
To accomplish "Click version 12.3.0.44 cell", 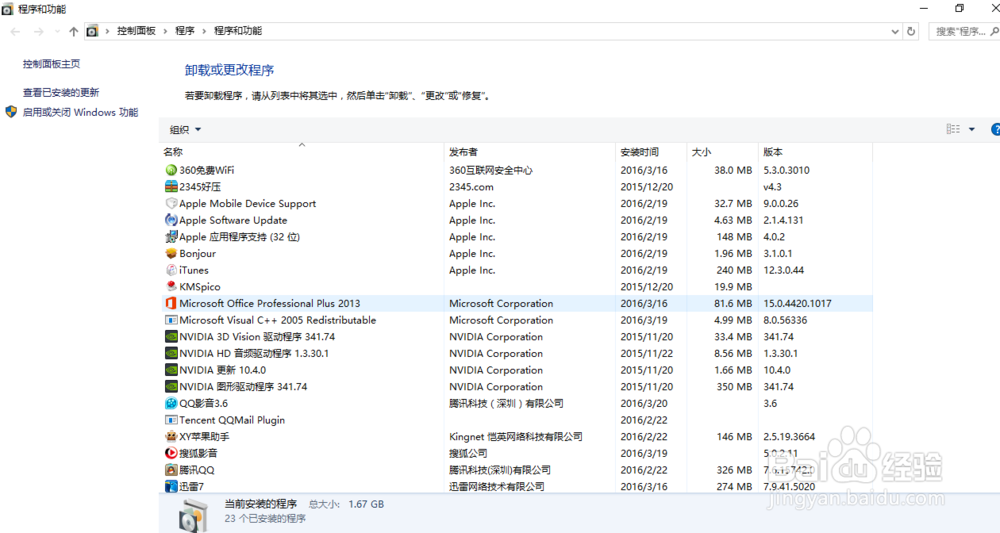I will [x=784, y=270].
